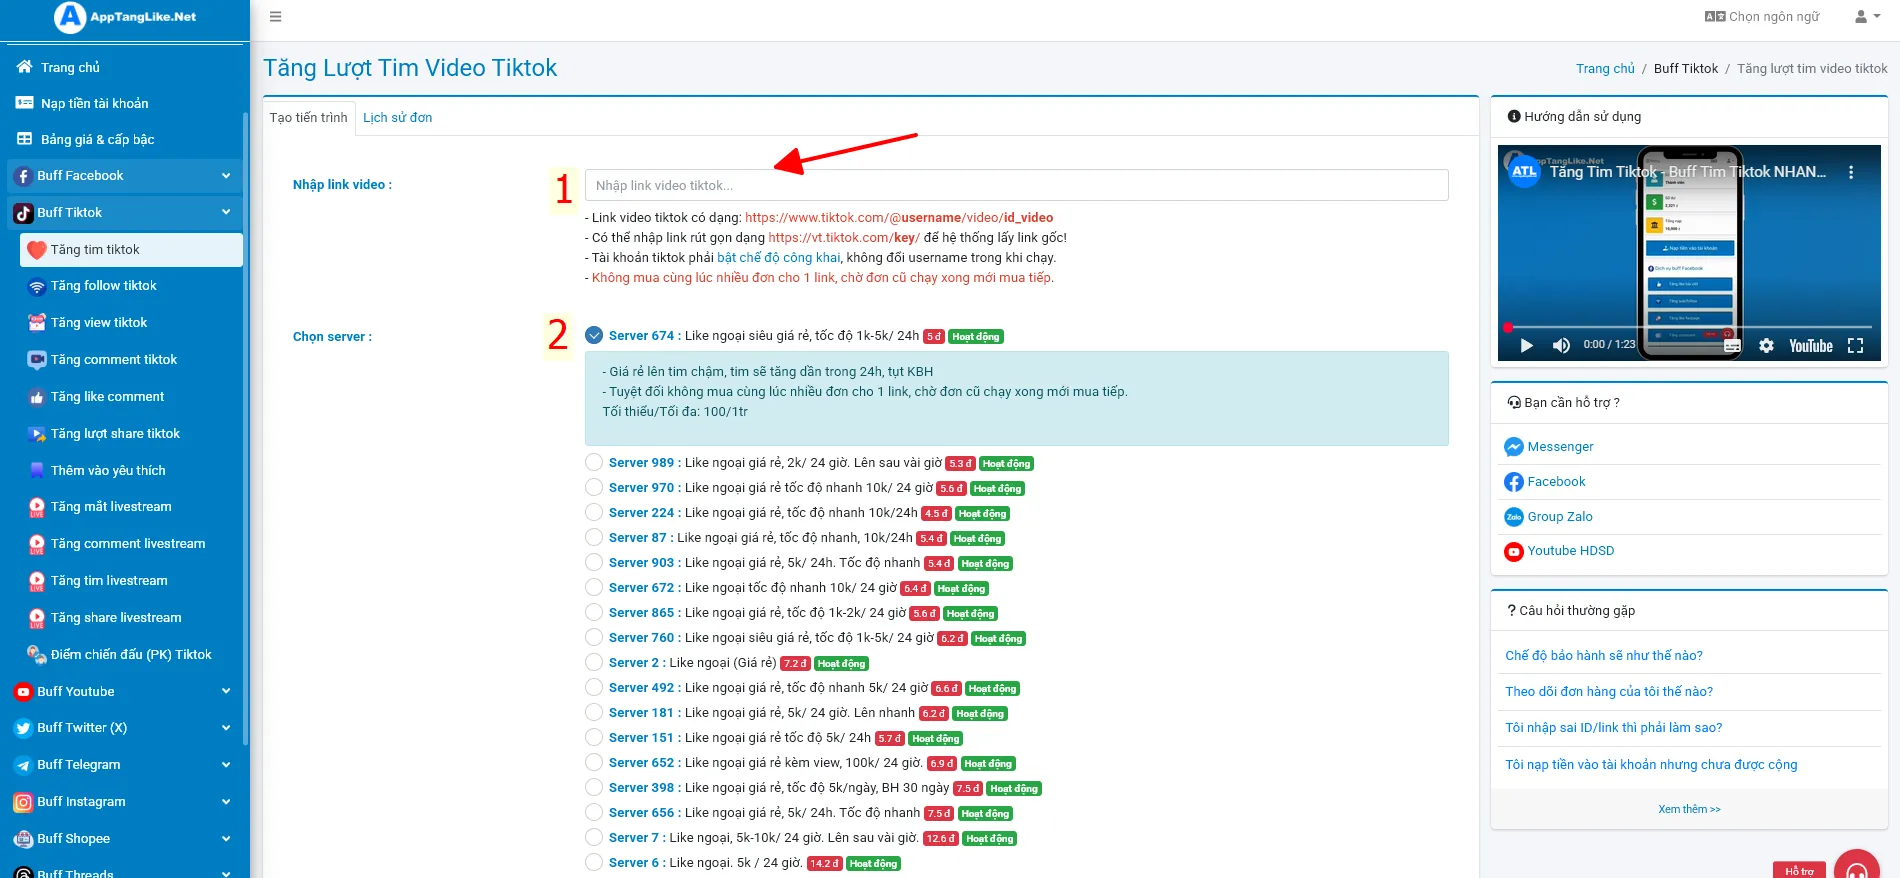The height and width of the screenshot is (878, 1900).
Task: Open video settings gear icon
Action: [1766, 346]
